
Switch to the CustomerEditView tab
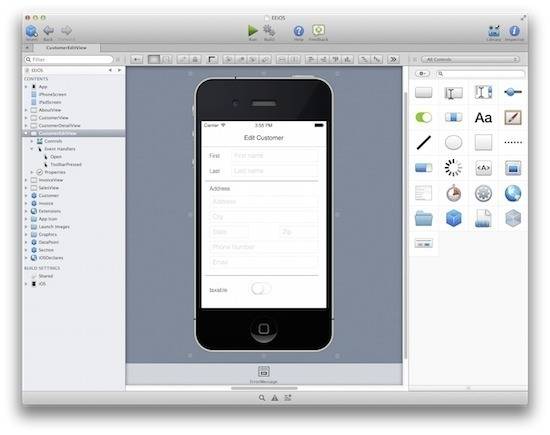66,48
